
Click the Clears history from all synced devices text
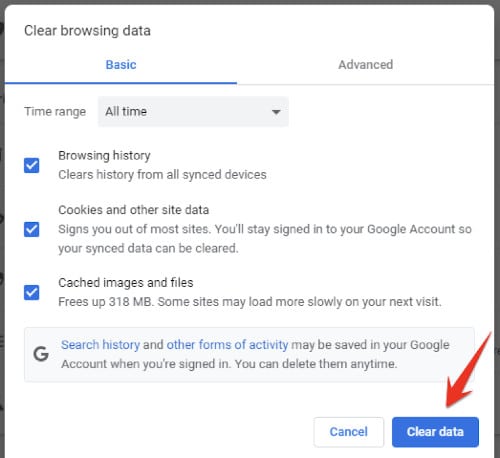pos(162,175)
